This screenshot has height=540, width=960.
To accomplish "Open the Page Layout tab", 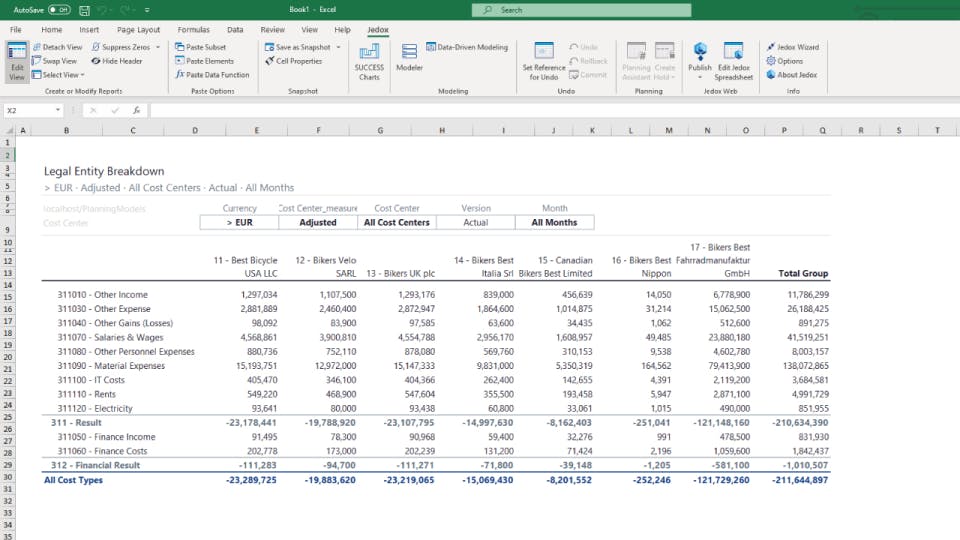I will (x=138, y=30).
